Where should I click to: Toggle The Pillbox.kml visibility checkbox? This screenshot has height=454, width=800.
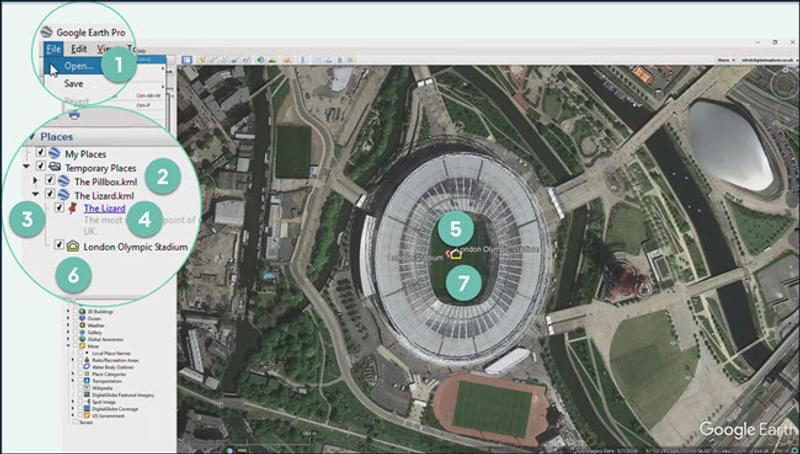click(50, 181)
